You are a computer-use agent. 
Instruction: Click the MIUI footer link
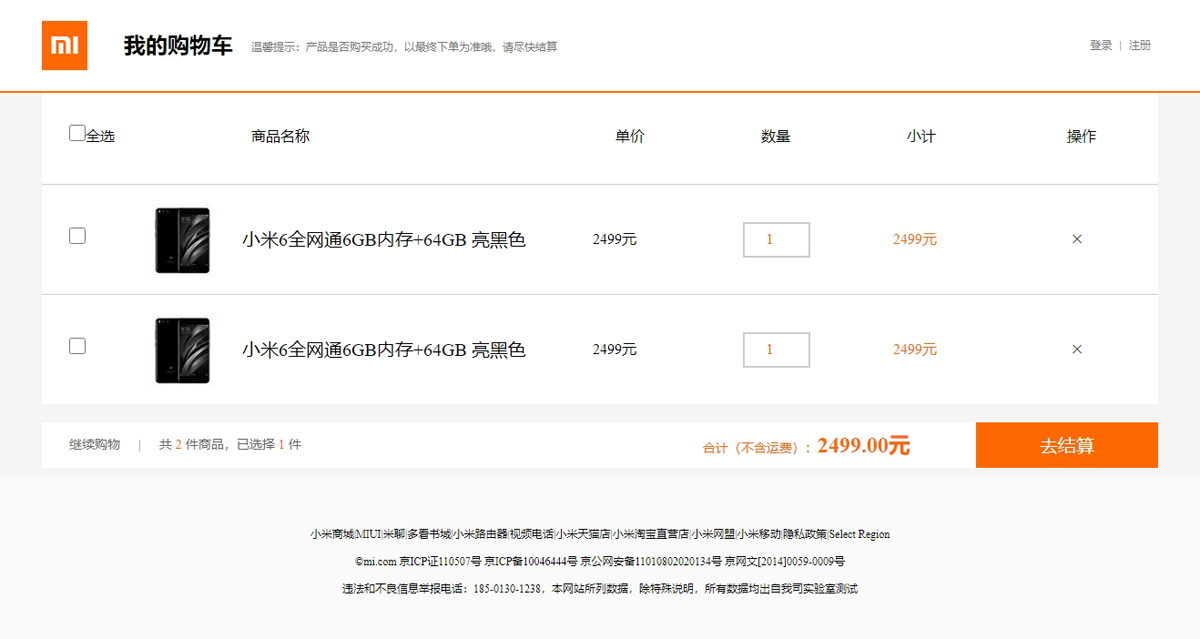(369, 534)
